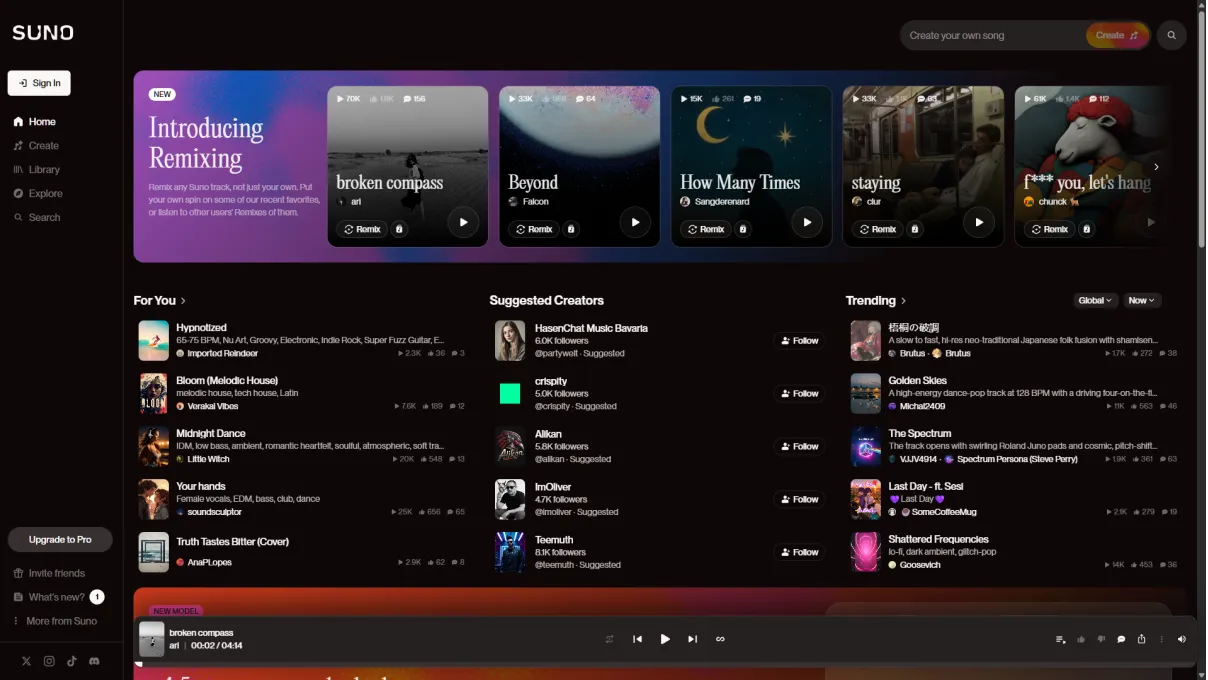This screenshot has width=1208, height=680.
Task: Toggle shuffle in the player bar
Action: 609,639
